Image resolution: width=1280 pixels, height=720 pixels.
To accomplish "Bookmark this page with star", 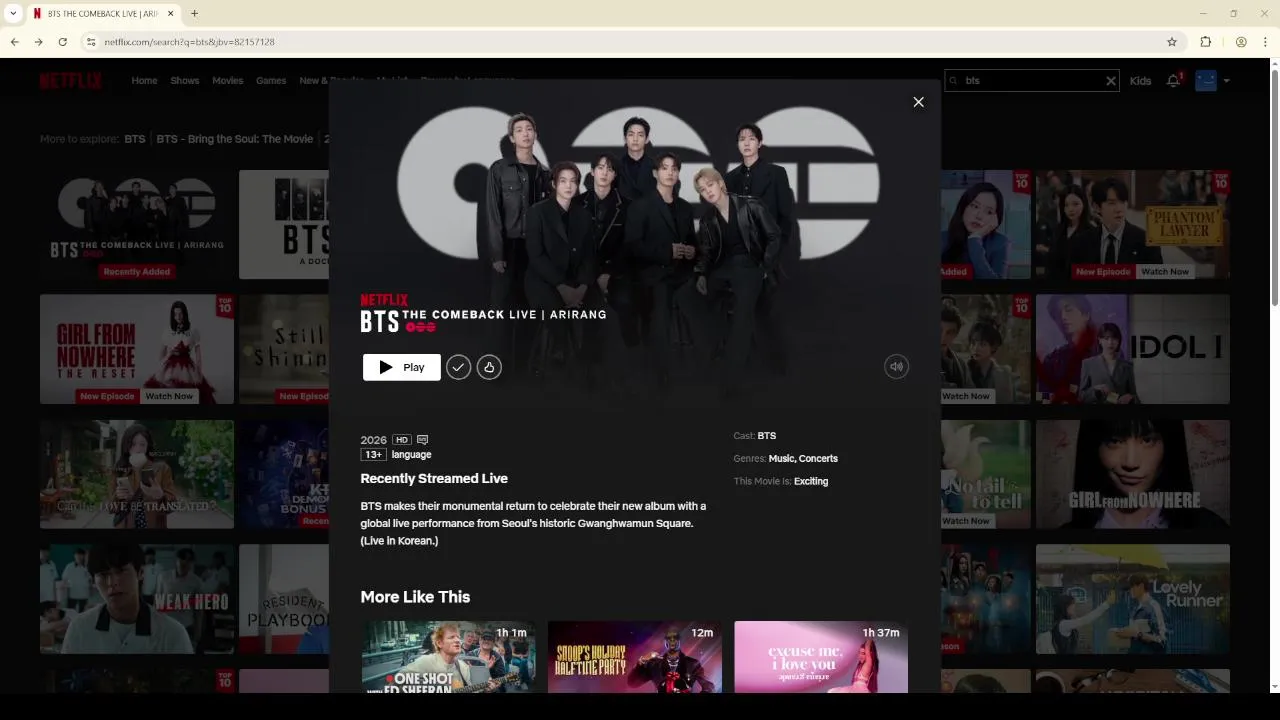I will [1172, 42].
